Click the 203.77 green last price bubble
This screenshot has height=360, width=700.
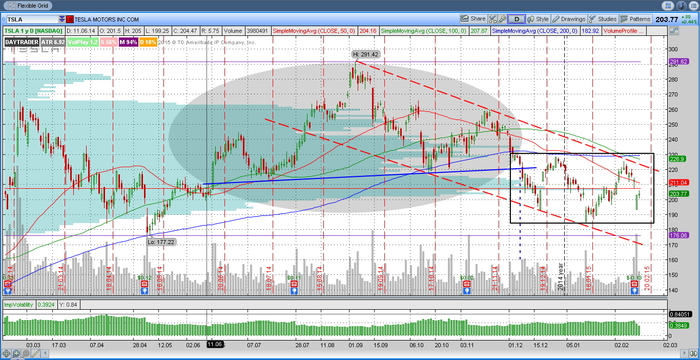coord(678,193)
